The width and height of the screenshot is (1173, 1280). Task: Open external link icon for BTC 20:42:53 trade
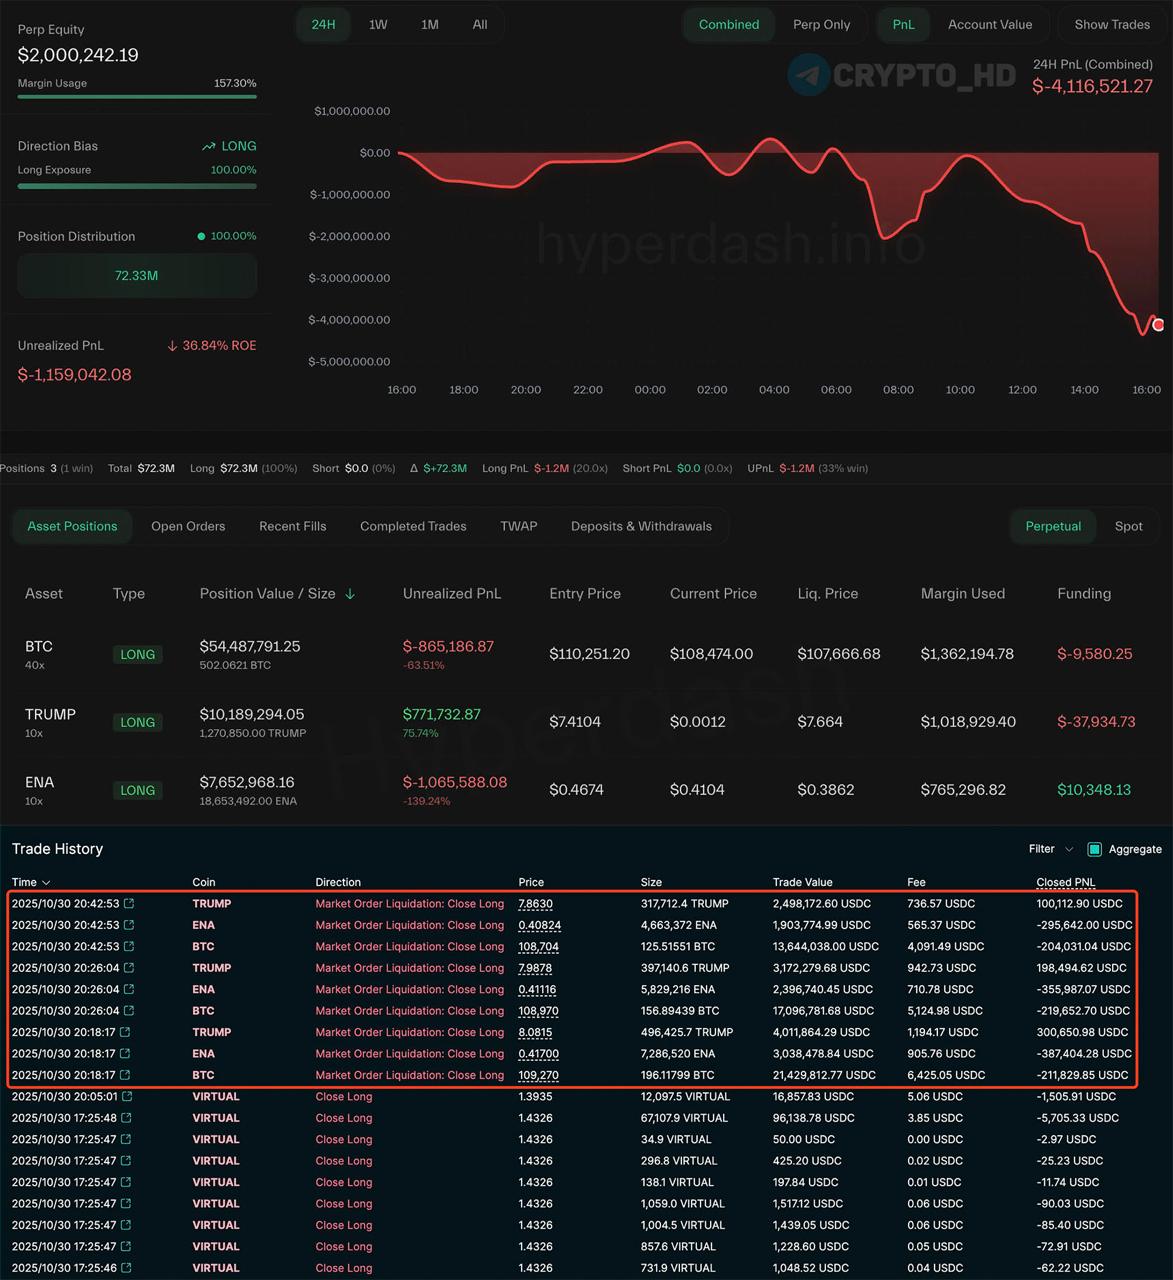tap(129, 947)
